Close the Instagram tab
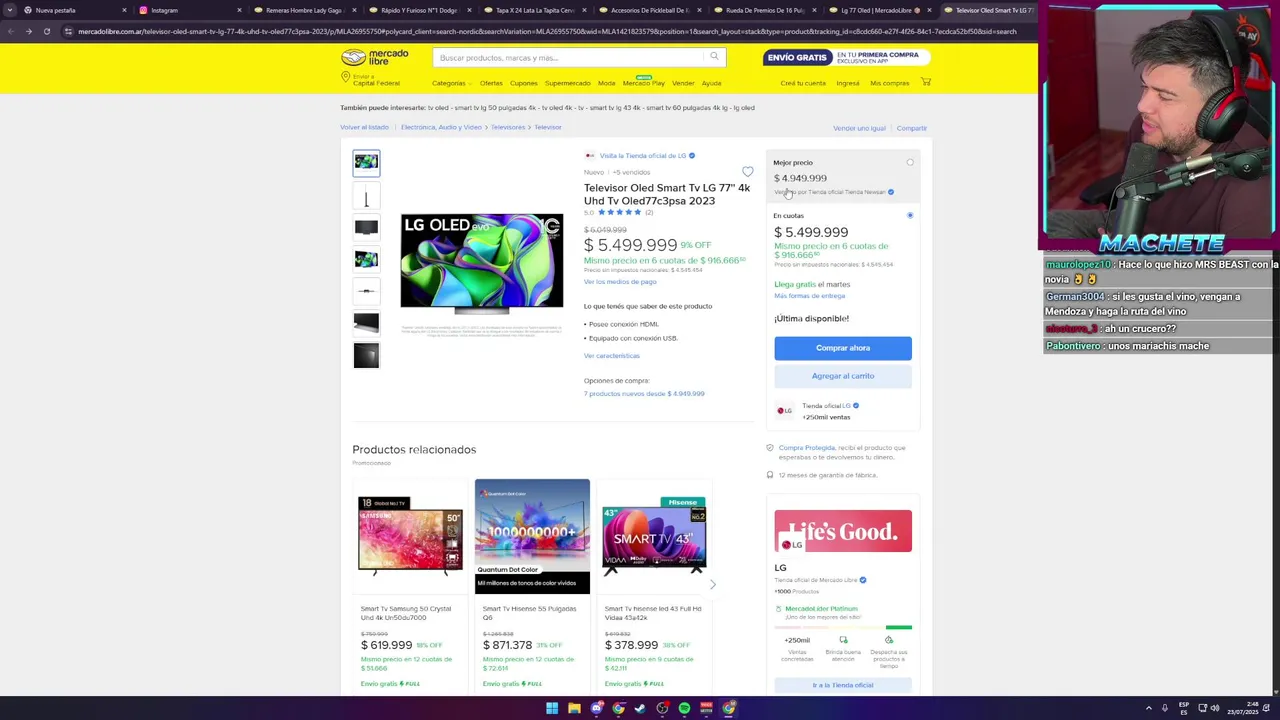This screenshot has width=1280, height=720. coord(239,10)
